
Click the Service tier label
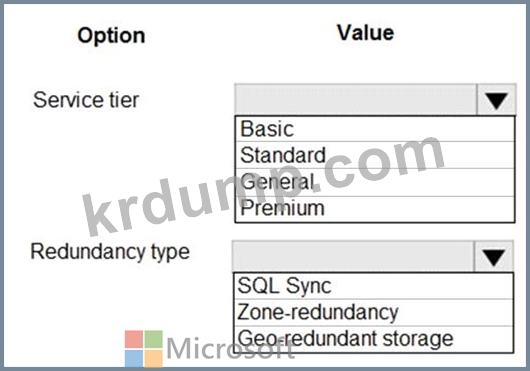click(86, 100)
